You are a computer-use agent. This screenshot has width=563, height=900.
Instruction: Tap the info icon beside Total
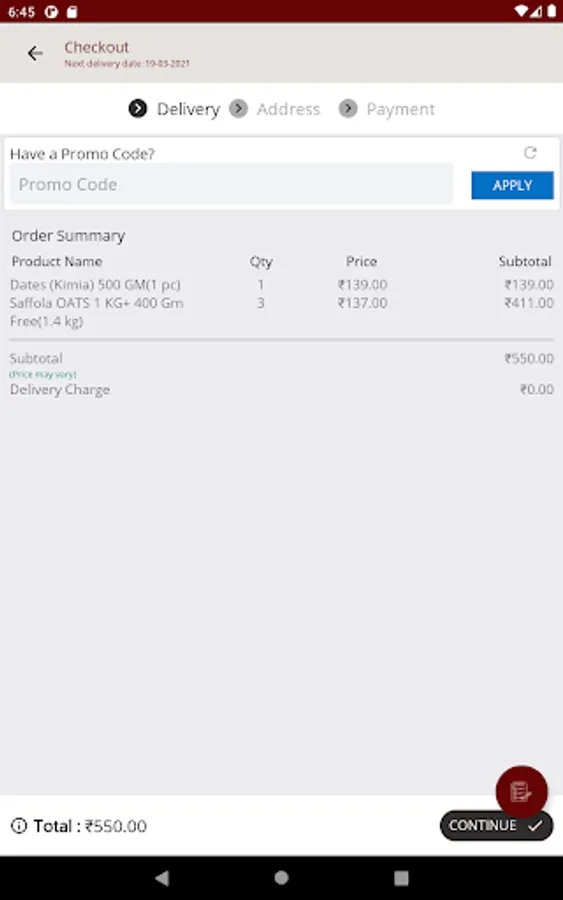click(x=19, y=826)
